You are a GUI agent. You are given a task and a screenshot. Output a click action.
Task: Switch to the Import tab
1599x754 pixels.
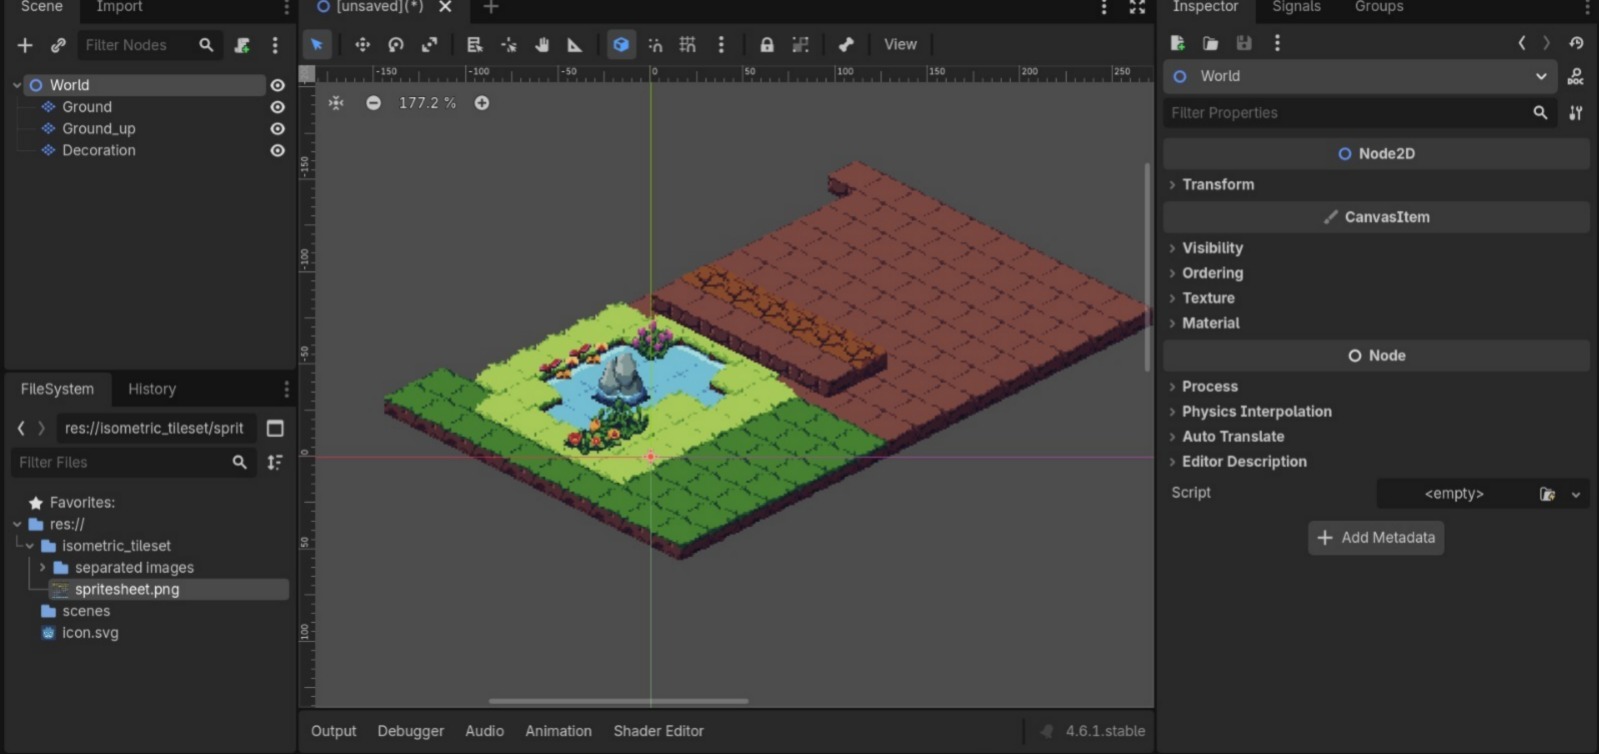[119, 7]
